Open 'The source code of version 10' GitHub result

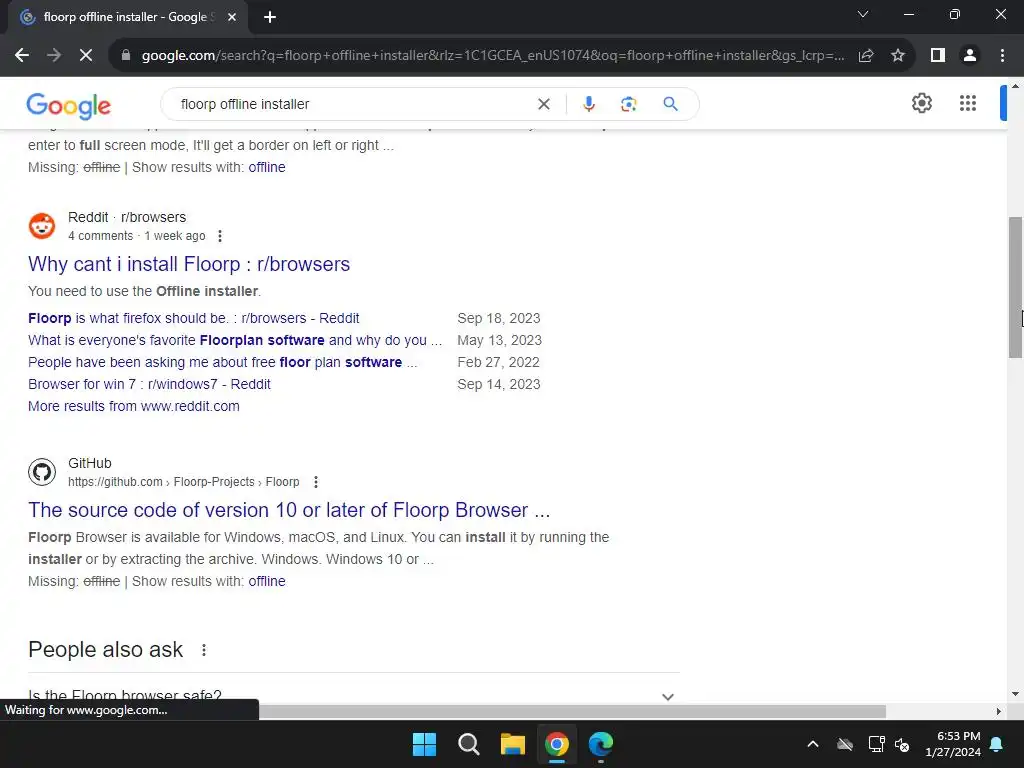[289, 510]
